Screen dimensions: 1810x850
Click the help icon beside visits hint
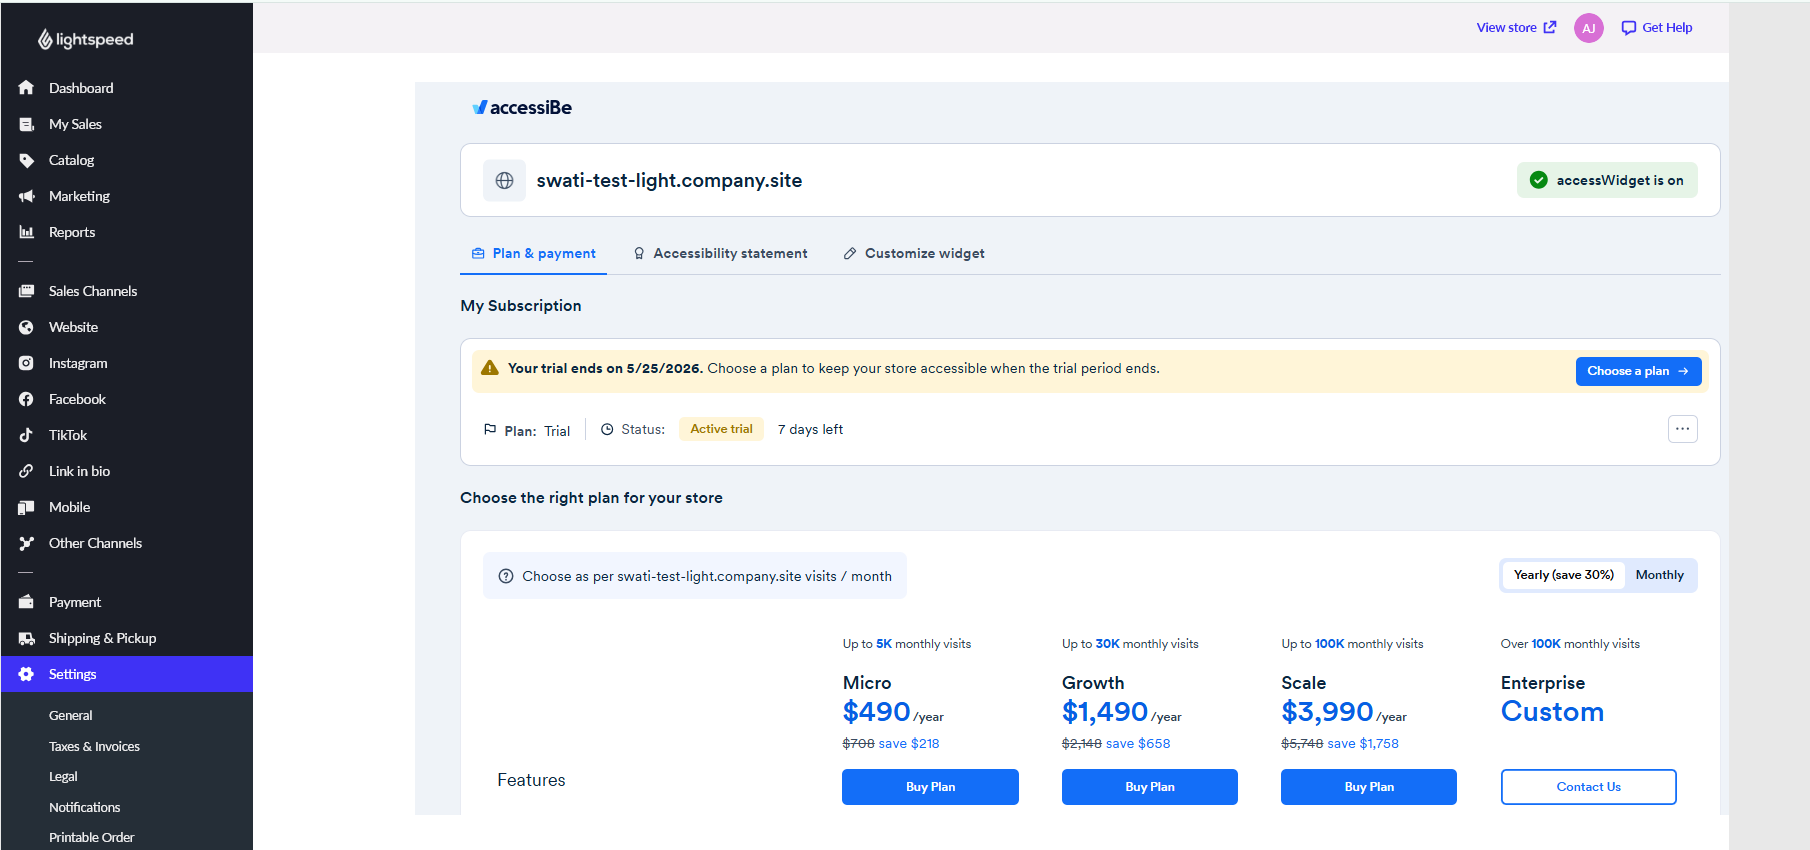pyautogui.click(x=506, y=576)
